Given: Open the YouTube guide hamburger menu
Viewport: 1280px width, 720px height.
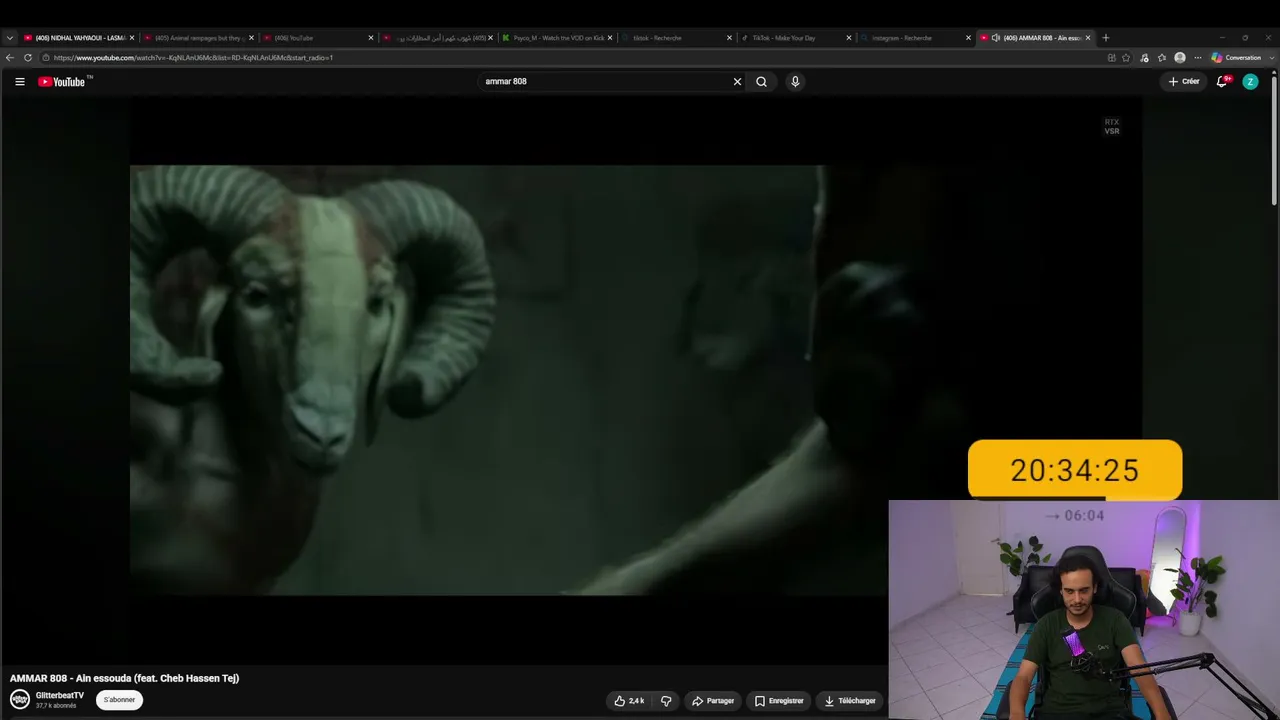Looking at the screenshot, I should click(19, 82).
